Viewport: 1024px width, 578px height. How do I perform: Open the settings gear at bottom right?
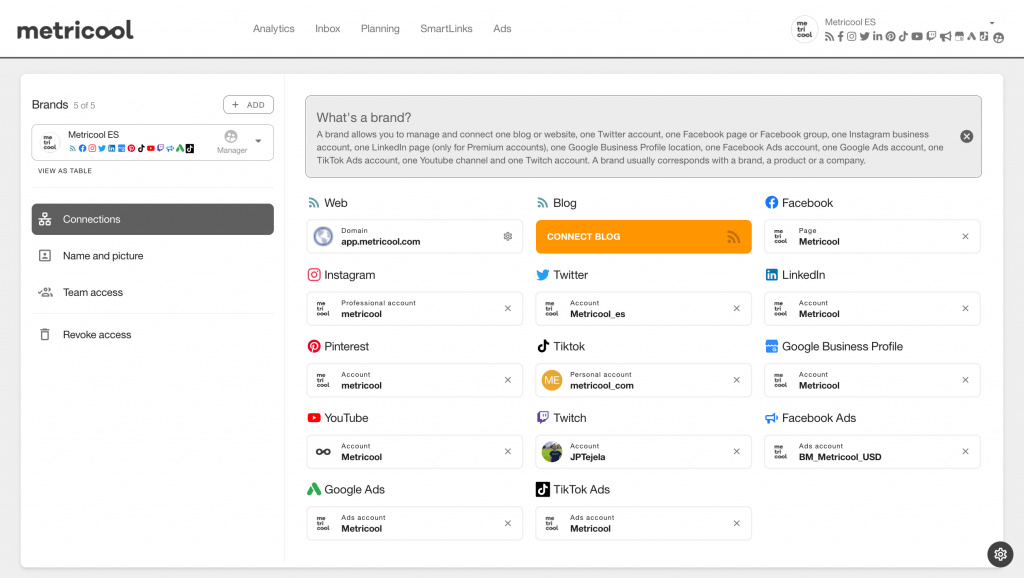click(x=1000, y=554)
